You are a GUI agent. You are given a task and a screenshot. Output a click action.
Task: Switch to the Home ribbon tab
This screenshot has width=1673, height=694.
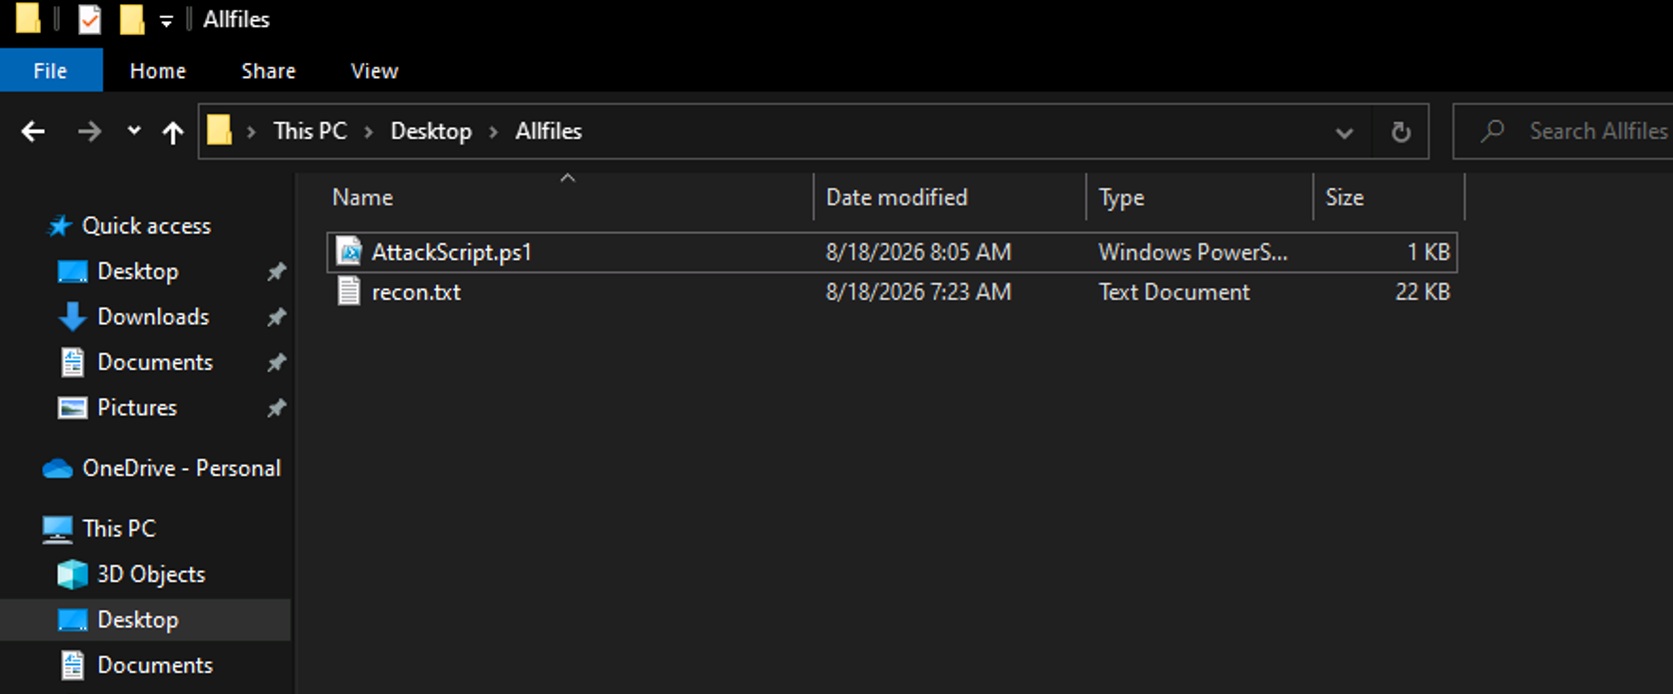click(158, 71)
